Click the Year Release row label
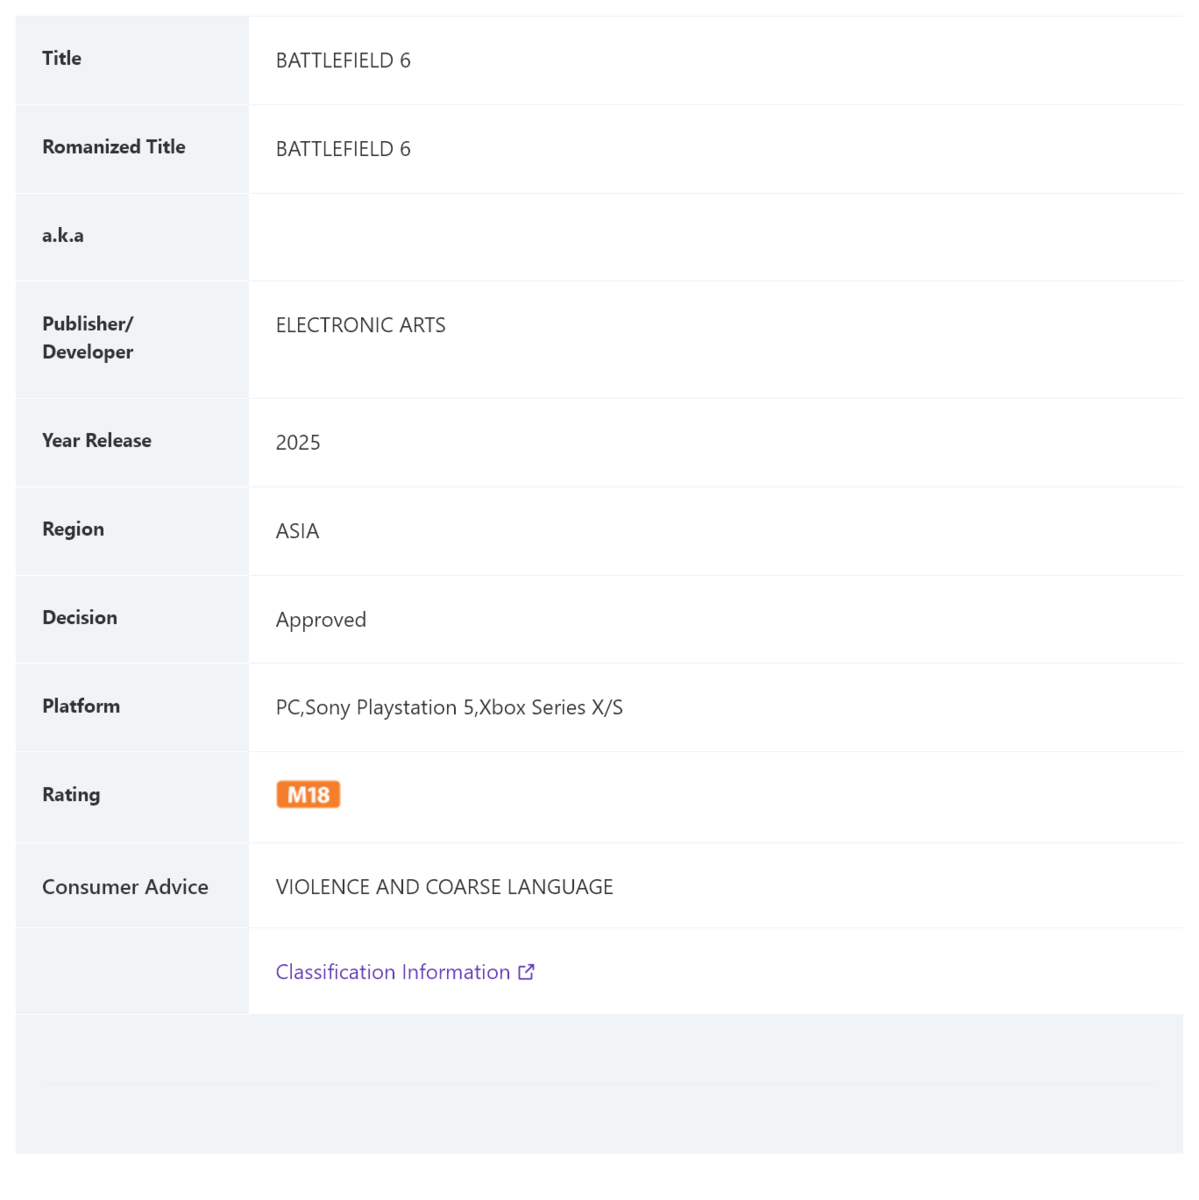Image resolution: width=1199 pixels, height=1200 pixels. [97, 441]
